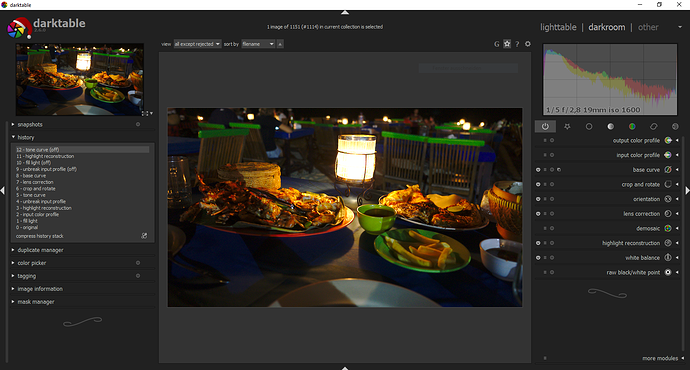Open the correction modules group tab
690x370 pixels.
[653, 126]
